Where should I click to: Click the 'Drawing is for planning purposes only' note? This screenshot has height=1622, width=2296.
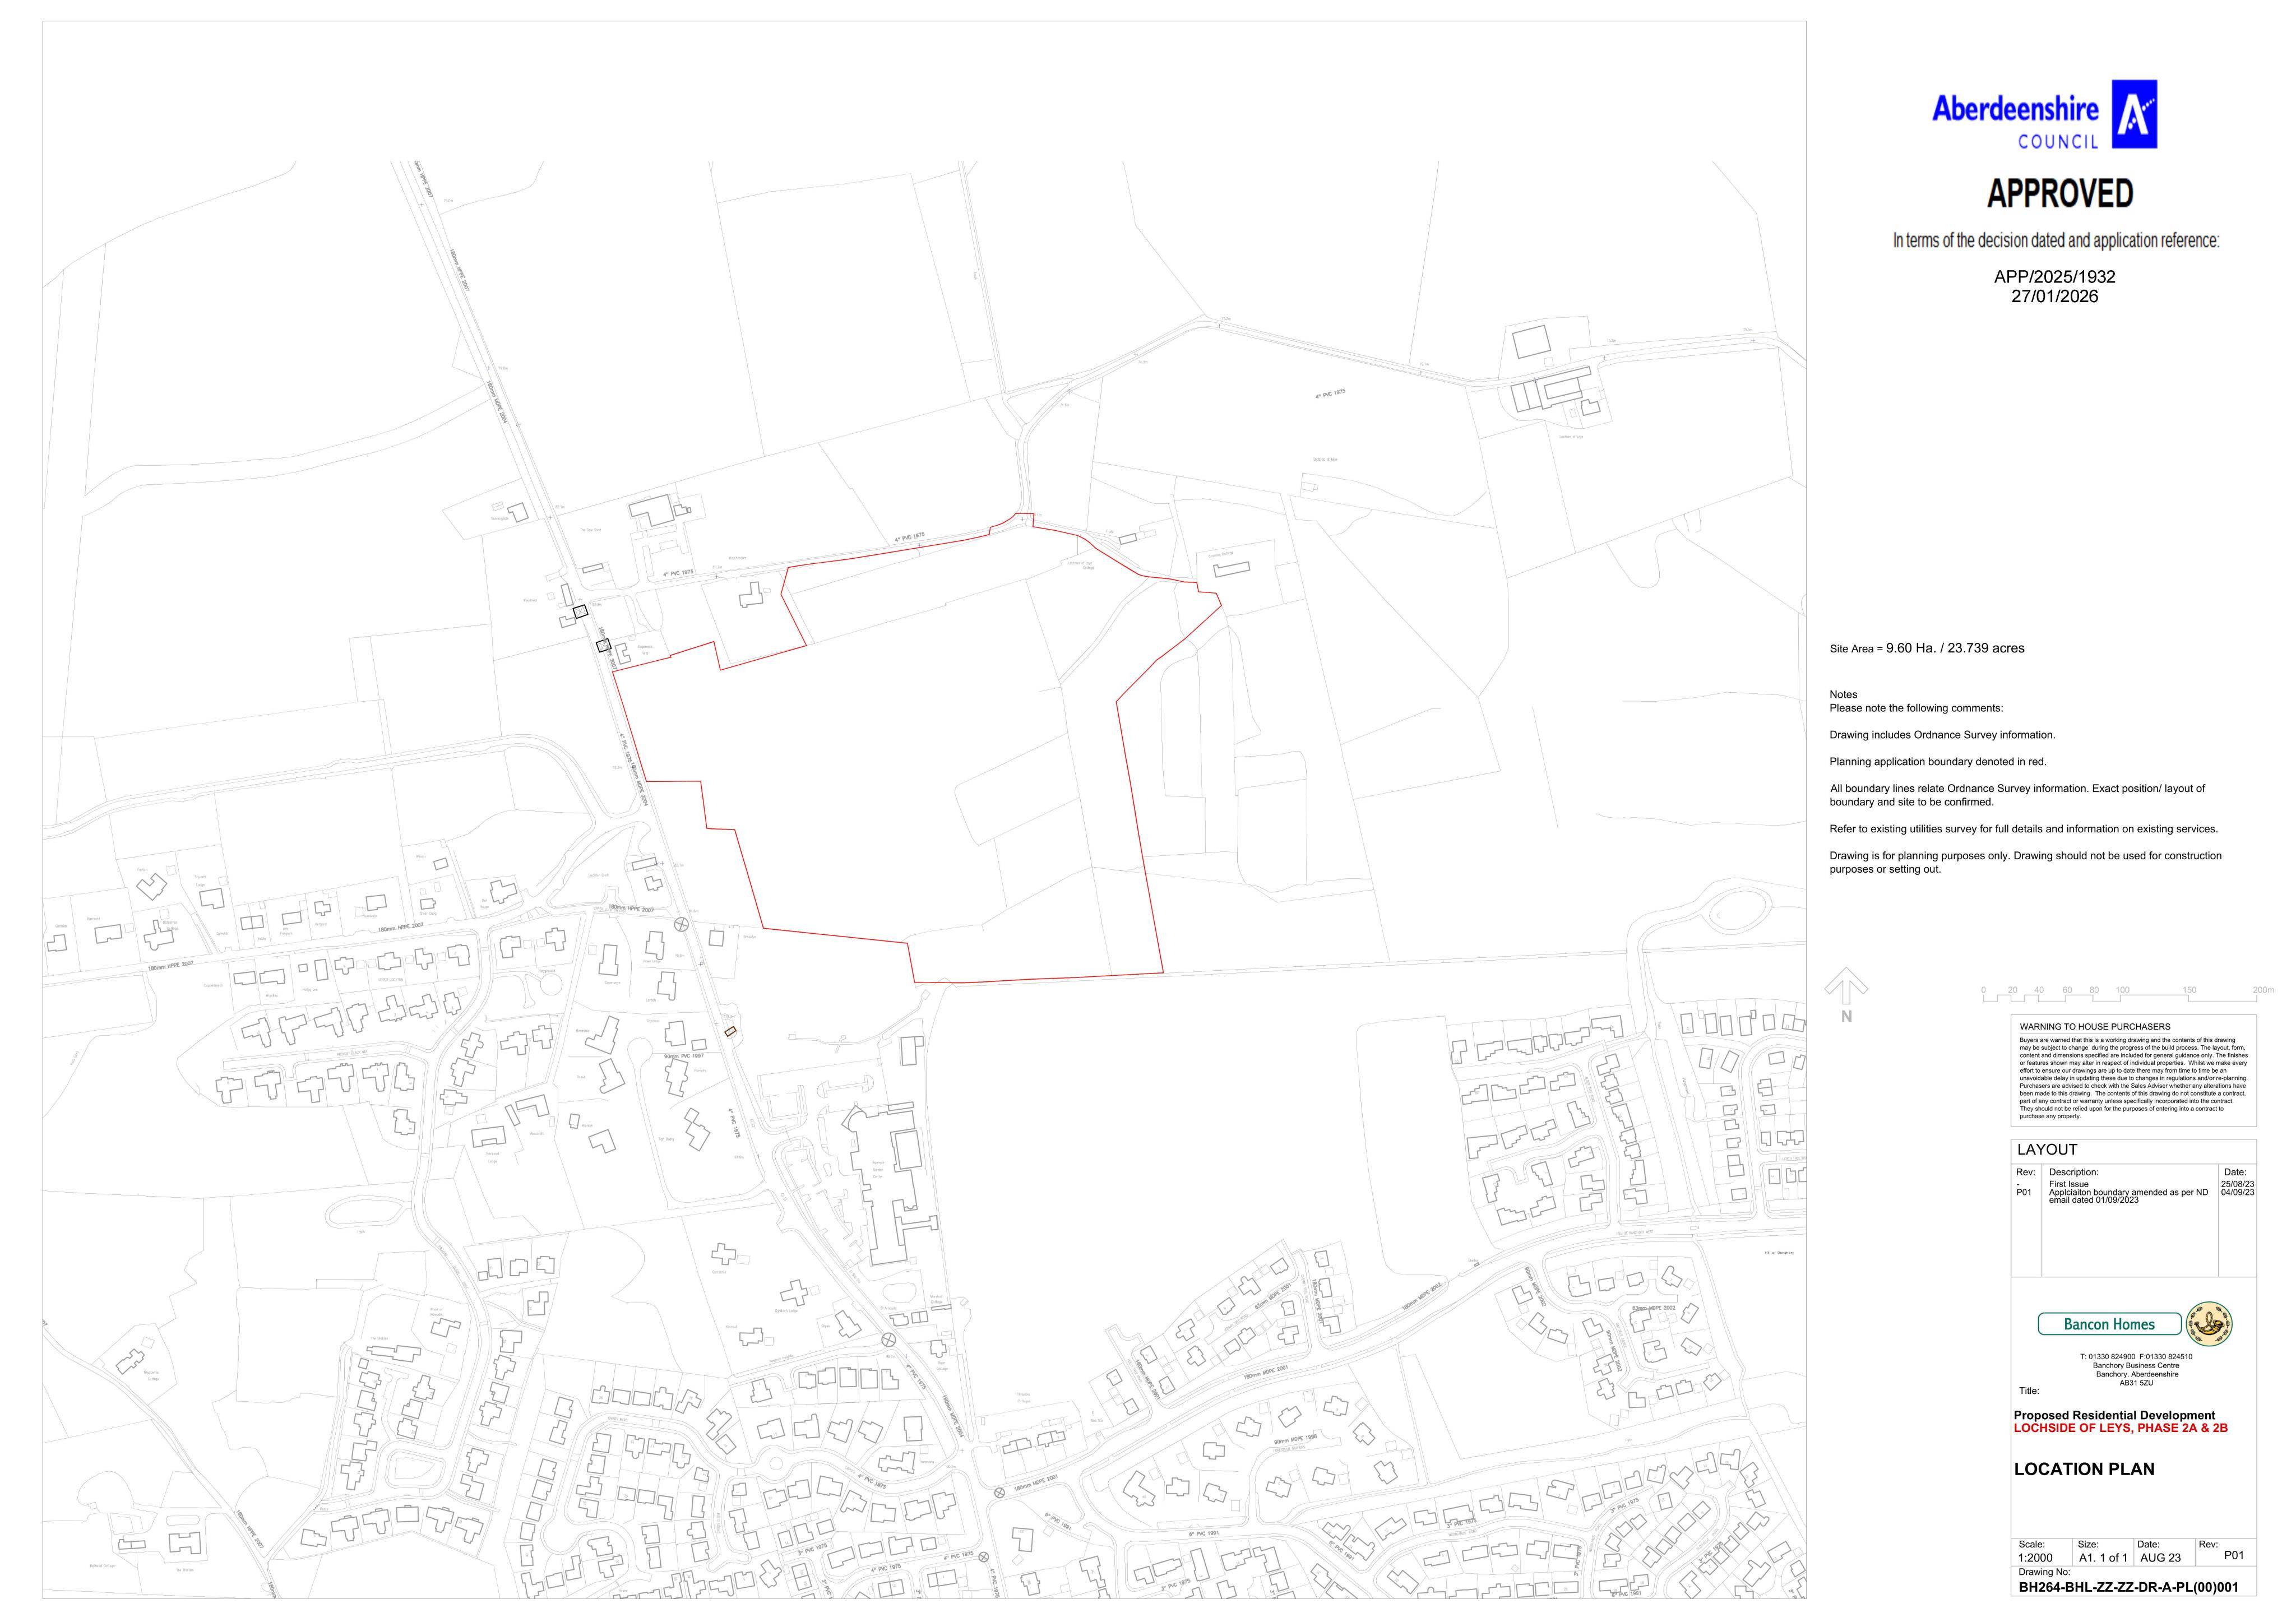point(2025,862)
